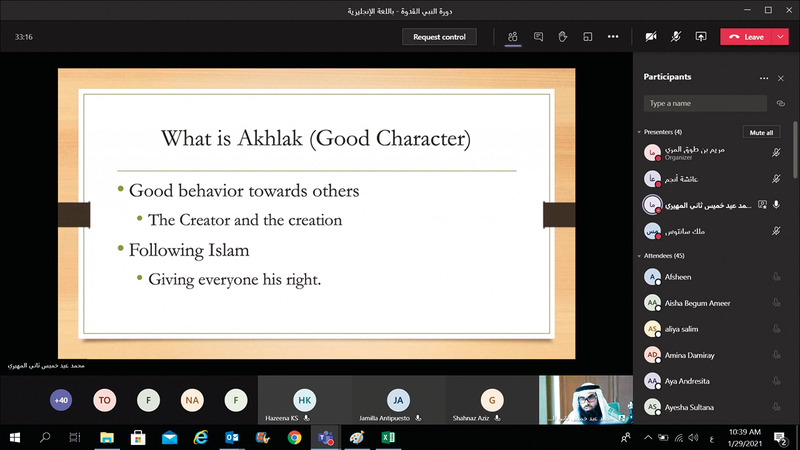
Task: Open the meeting chat icon
Action: pos(538,37)
